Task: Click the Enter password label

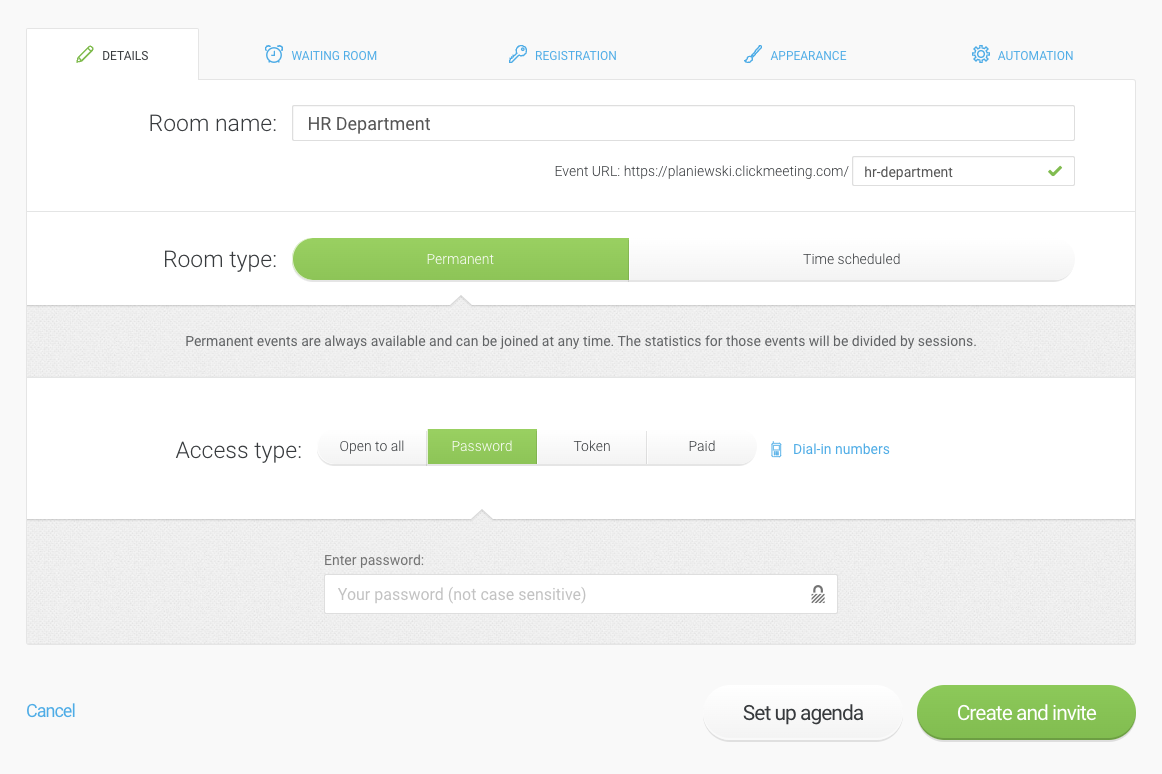Action: [374, 560]
